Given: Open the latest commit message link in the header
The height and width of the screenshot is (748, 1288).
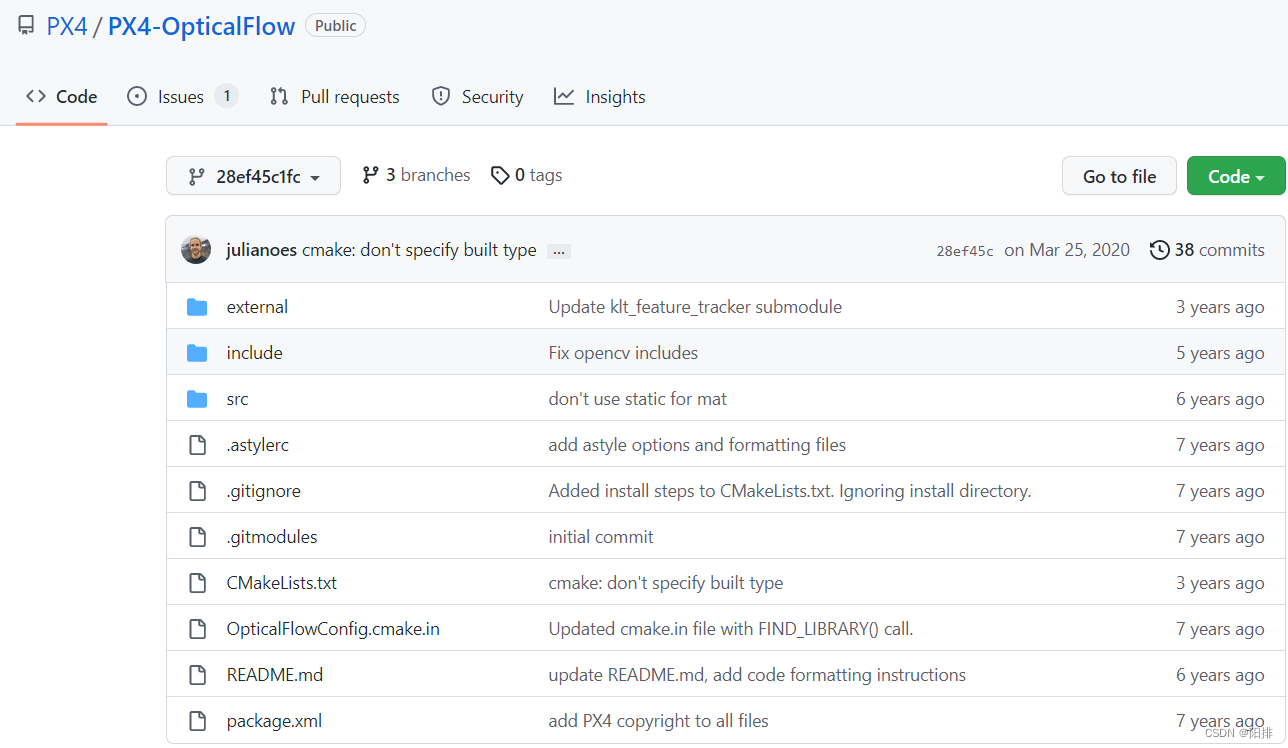Looking at the screenshot, I should (x=419, y=250).
